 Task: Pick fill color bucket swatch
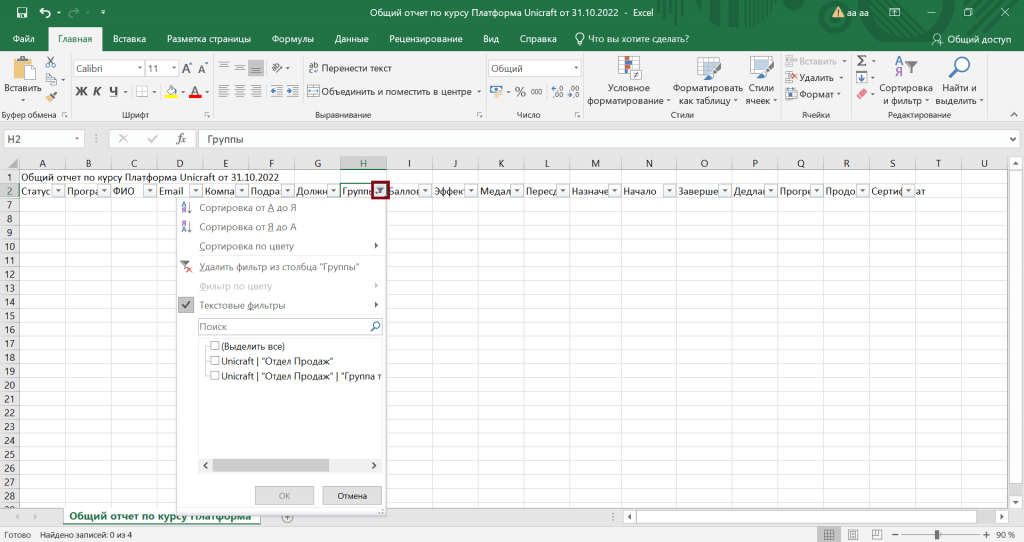coord(171,91)
